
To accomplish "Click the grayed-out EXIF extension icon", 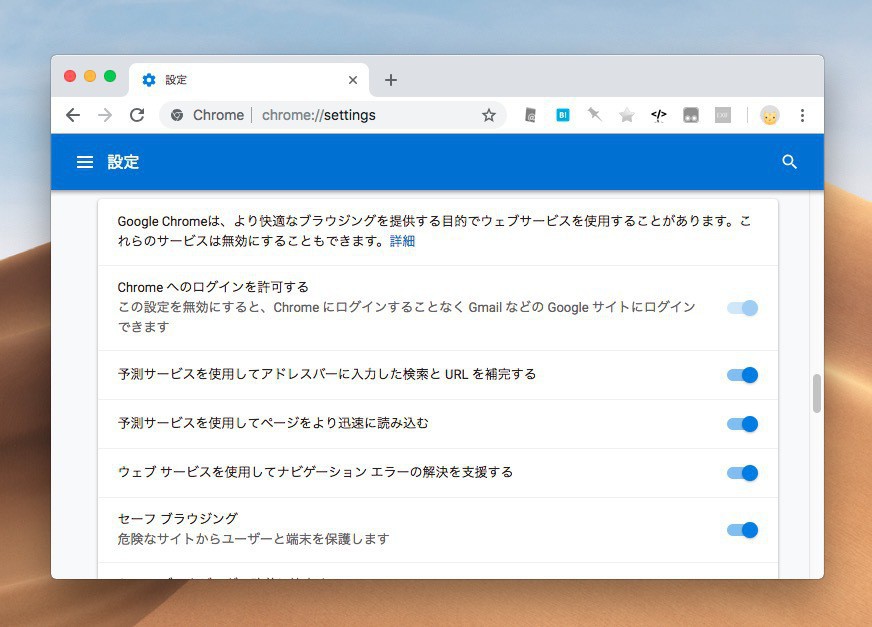I will click(x=722, y=115).
